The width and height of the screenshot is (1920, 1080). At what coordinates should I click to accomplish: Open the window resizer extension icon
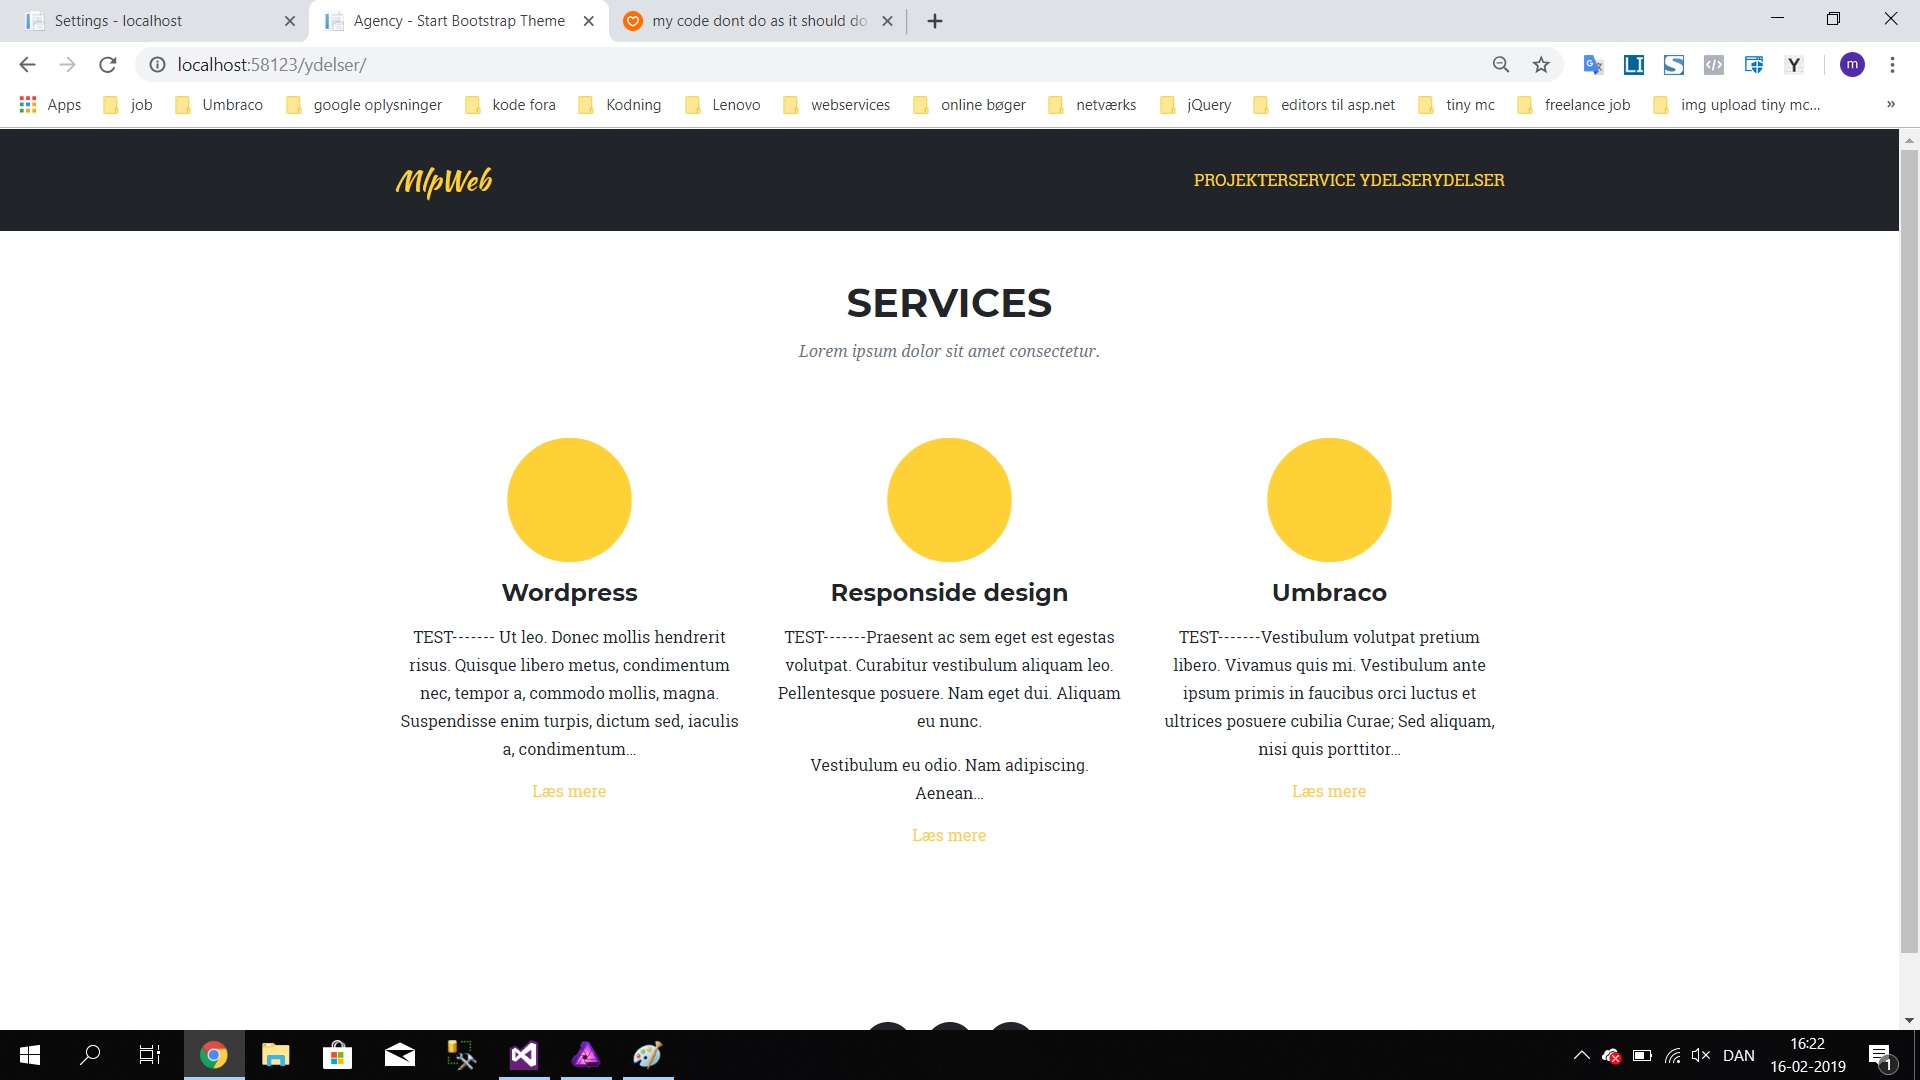tap(1753, 65)
